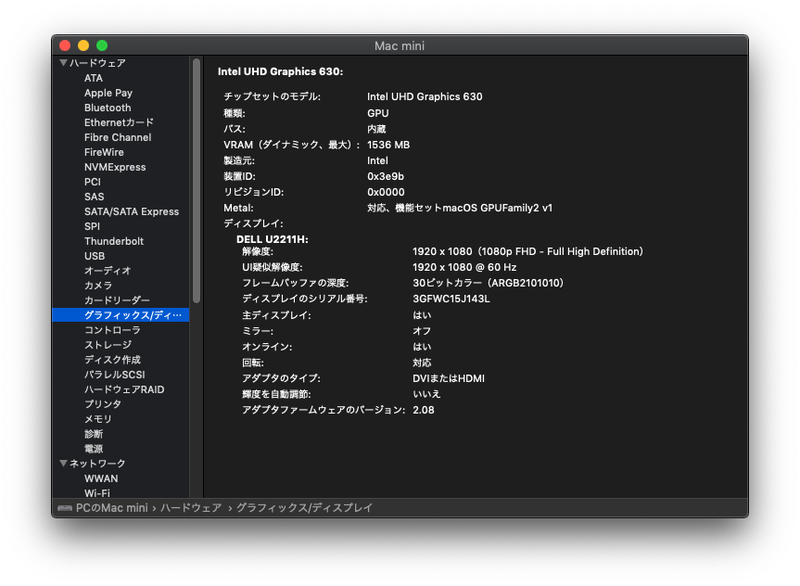Open ハードウェアRAID in the sidebar
Image resolution: width=800 pixels, height=586 pixels.
tap(124, 389)
